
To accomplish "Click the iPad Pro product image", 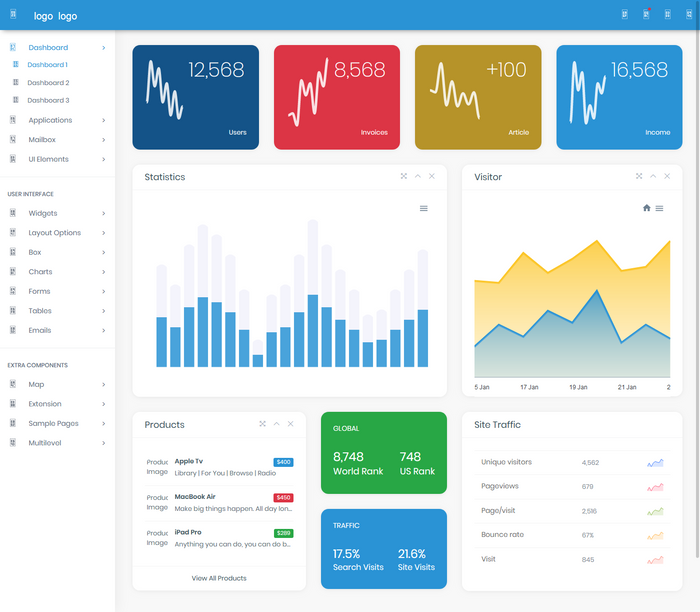I will click(x=157, y=538).
